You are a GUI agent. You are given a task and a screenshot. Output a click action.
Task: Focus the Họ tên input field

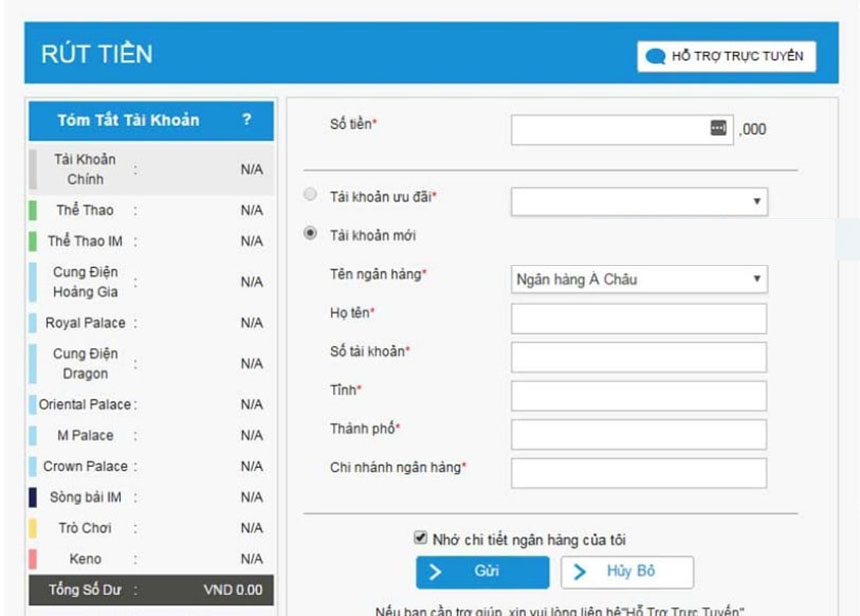[x=638, y=319]
